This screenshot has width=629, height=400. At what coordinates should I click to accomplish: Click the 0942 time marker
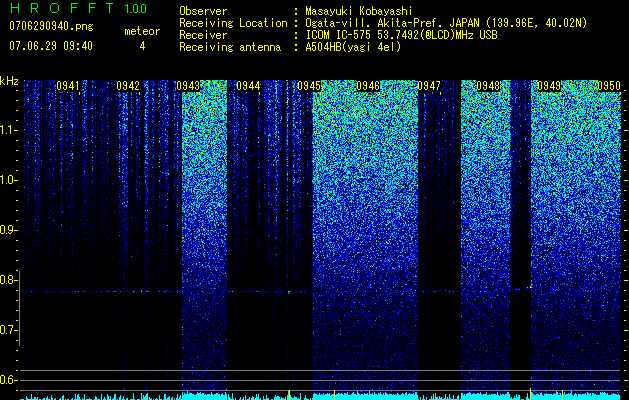pyautogui.click(x=128, y=86)
